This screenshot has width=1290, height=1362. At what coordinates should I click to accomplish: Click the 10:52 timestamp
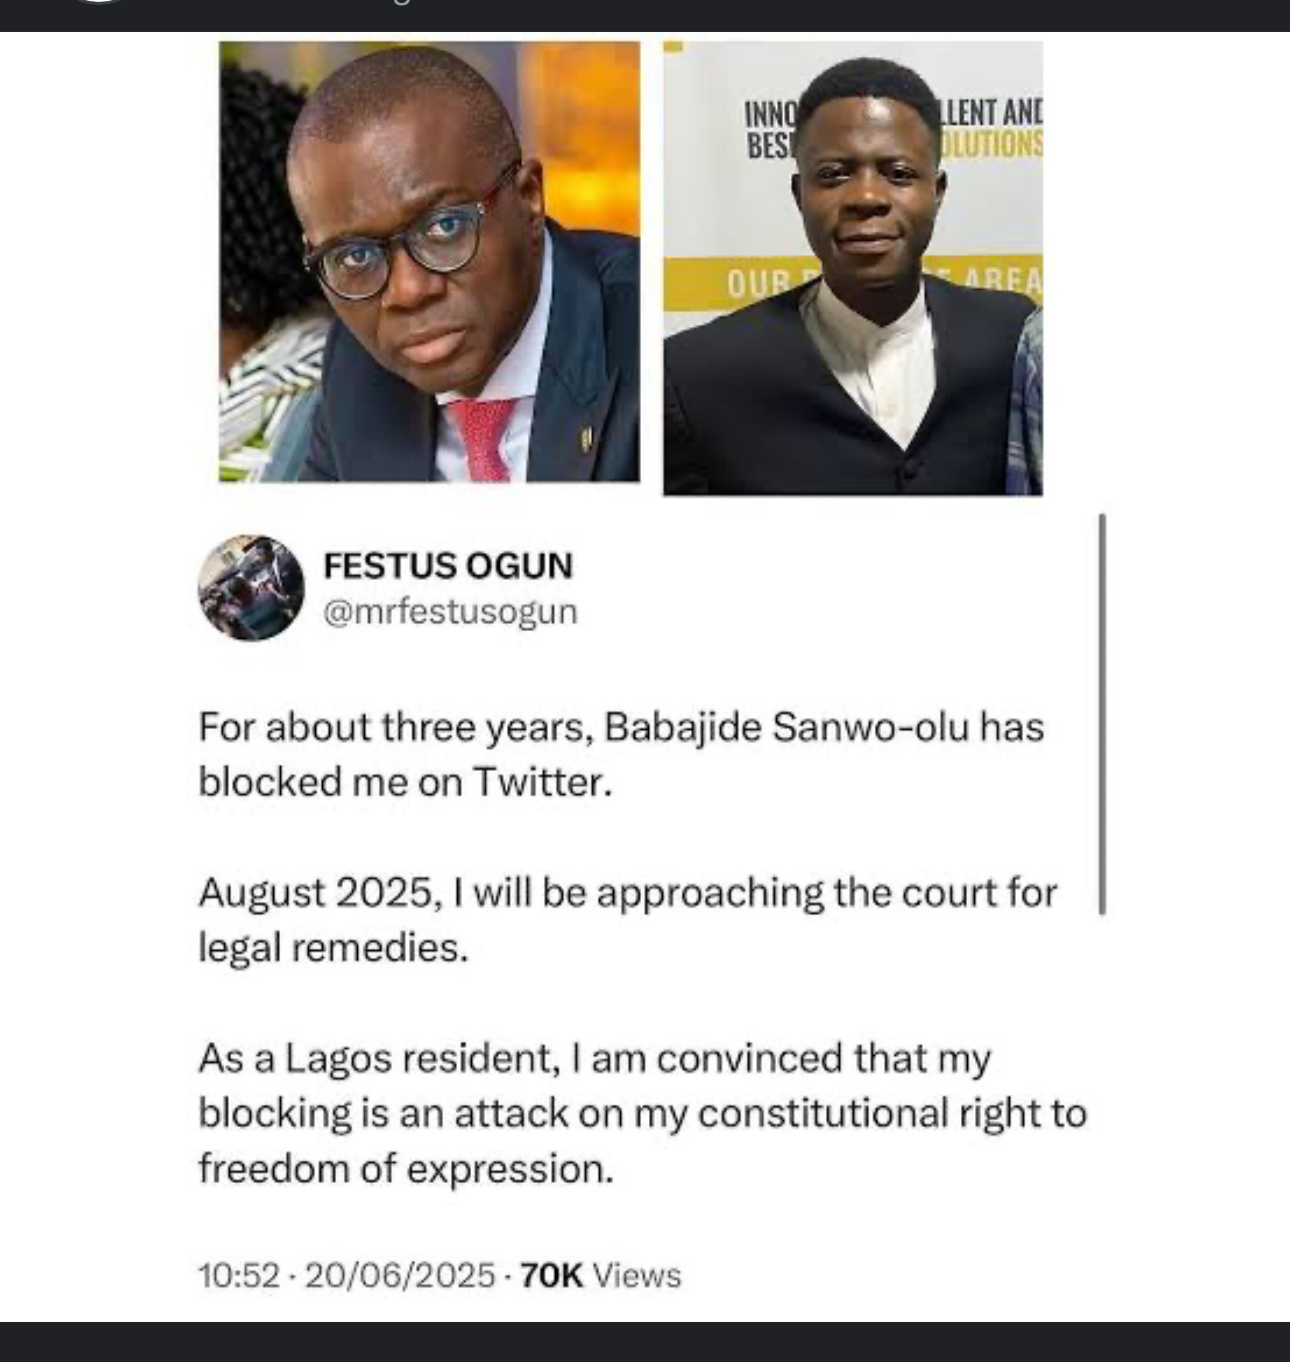click(x=239, y=1275)
